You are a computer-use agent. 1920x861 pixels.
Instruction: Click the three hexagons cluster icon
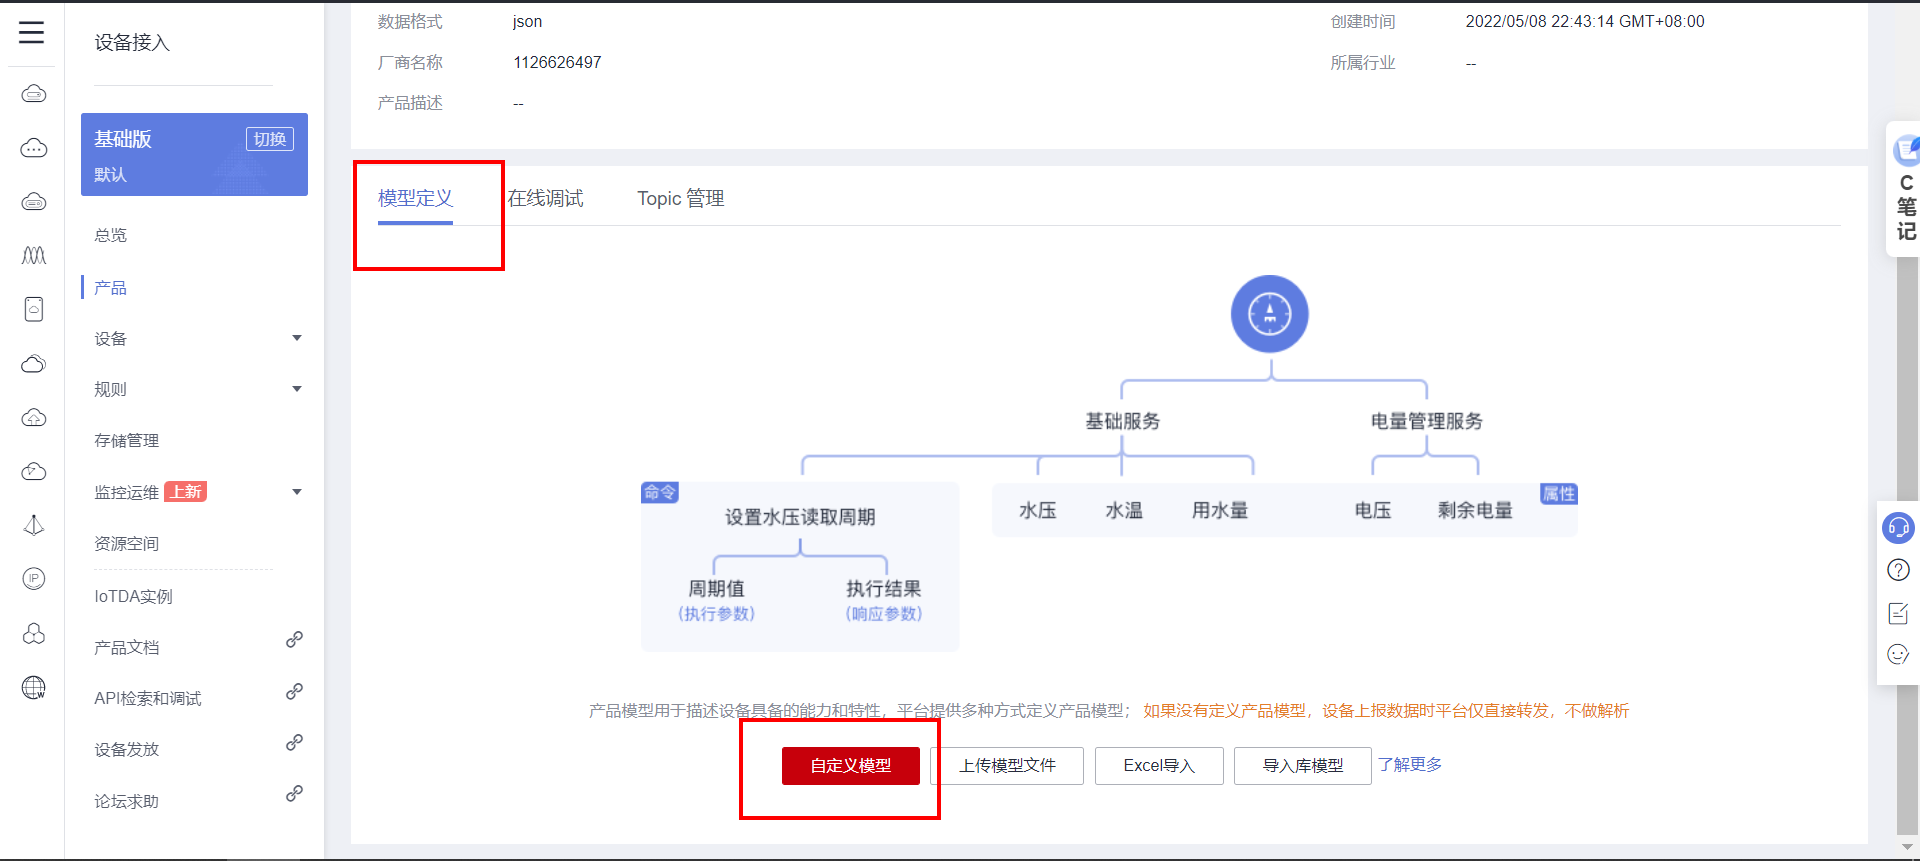(34, 633)
